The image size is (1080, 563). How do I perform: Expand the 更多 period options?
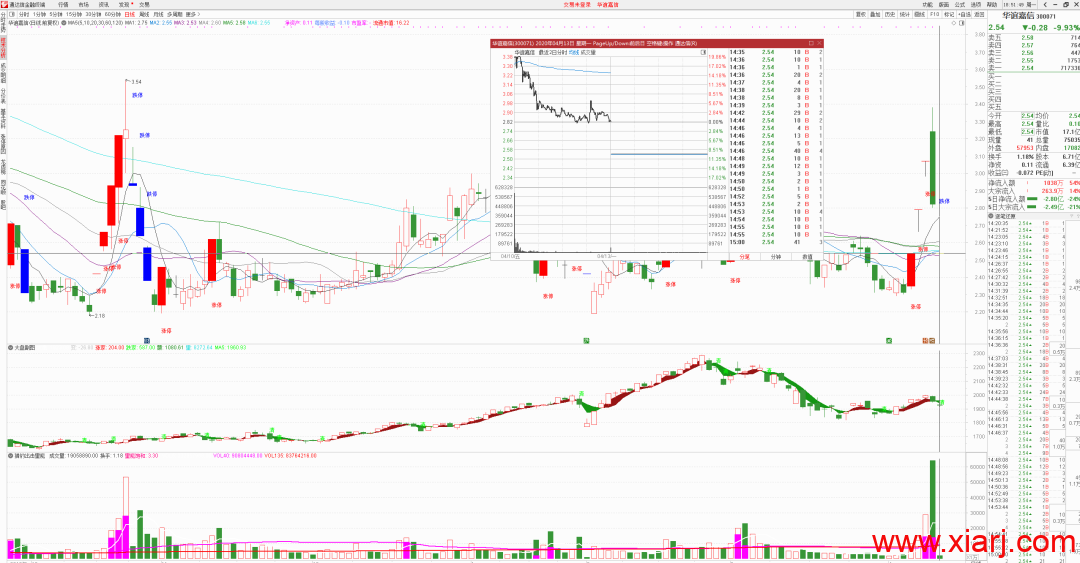(x=193, y=14)
